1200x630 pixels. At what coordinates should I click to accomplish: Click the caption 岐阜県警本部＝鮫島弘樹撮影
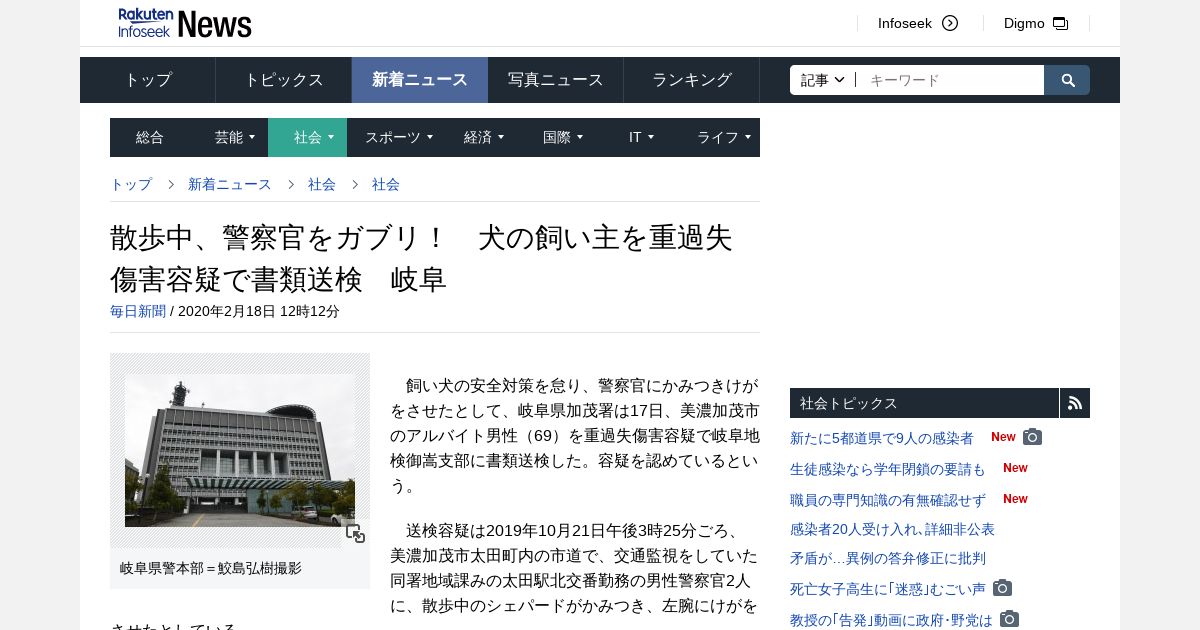click(210, 568)
